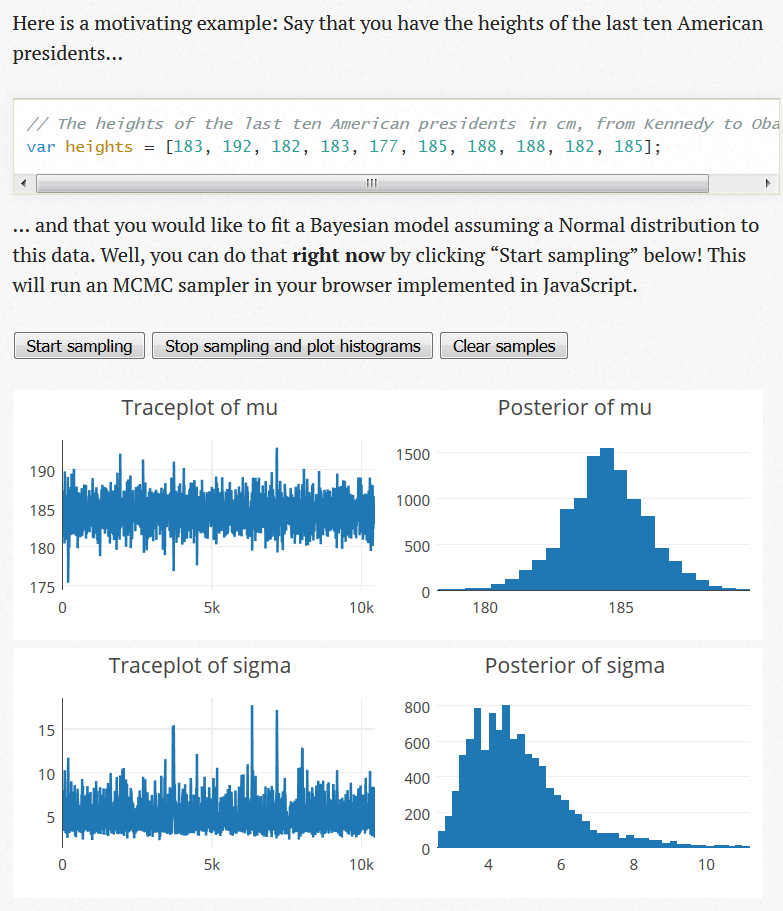Click the 10k axis label on the mu traceplot
Image resolution: width=783 pixels, height=911 pixels.
tap(361, 607)
